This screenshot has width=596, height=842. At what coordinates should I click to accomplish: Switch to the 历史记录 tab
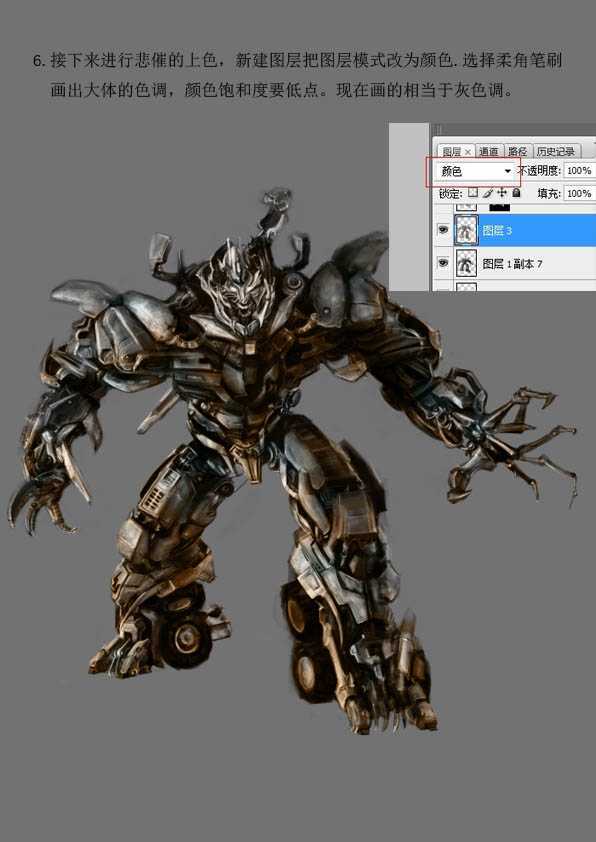555,152
